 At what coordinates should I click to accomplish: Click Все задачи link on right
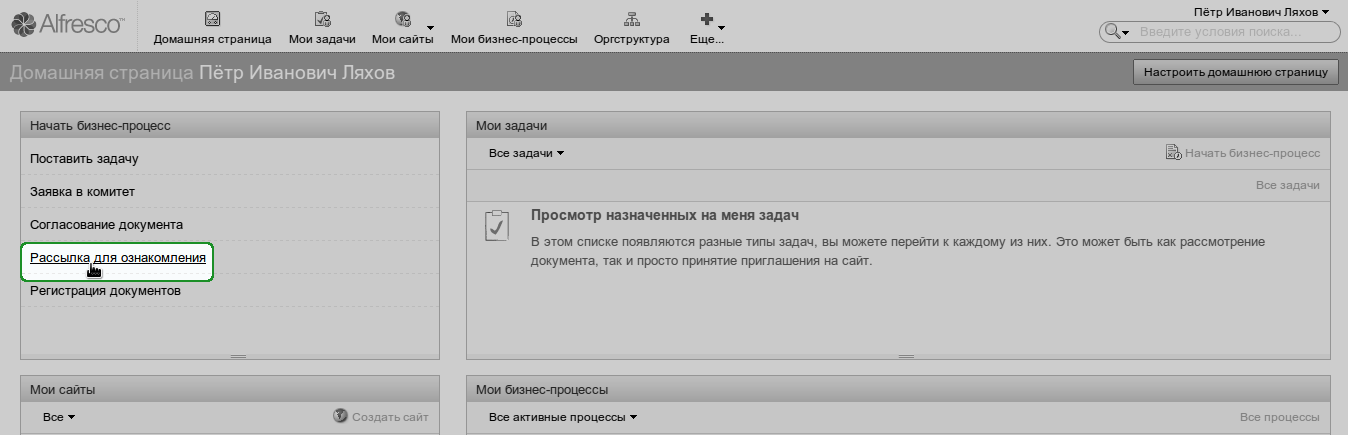1288,185
